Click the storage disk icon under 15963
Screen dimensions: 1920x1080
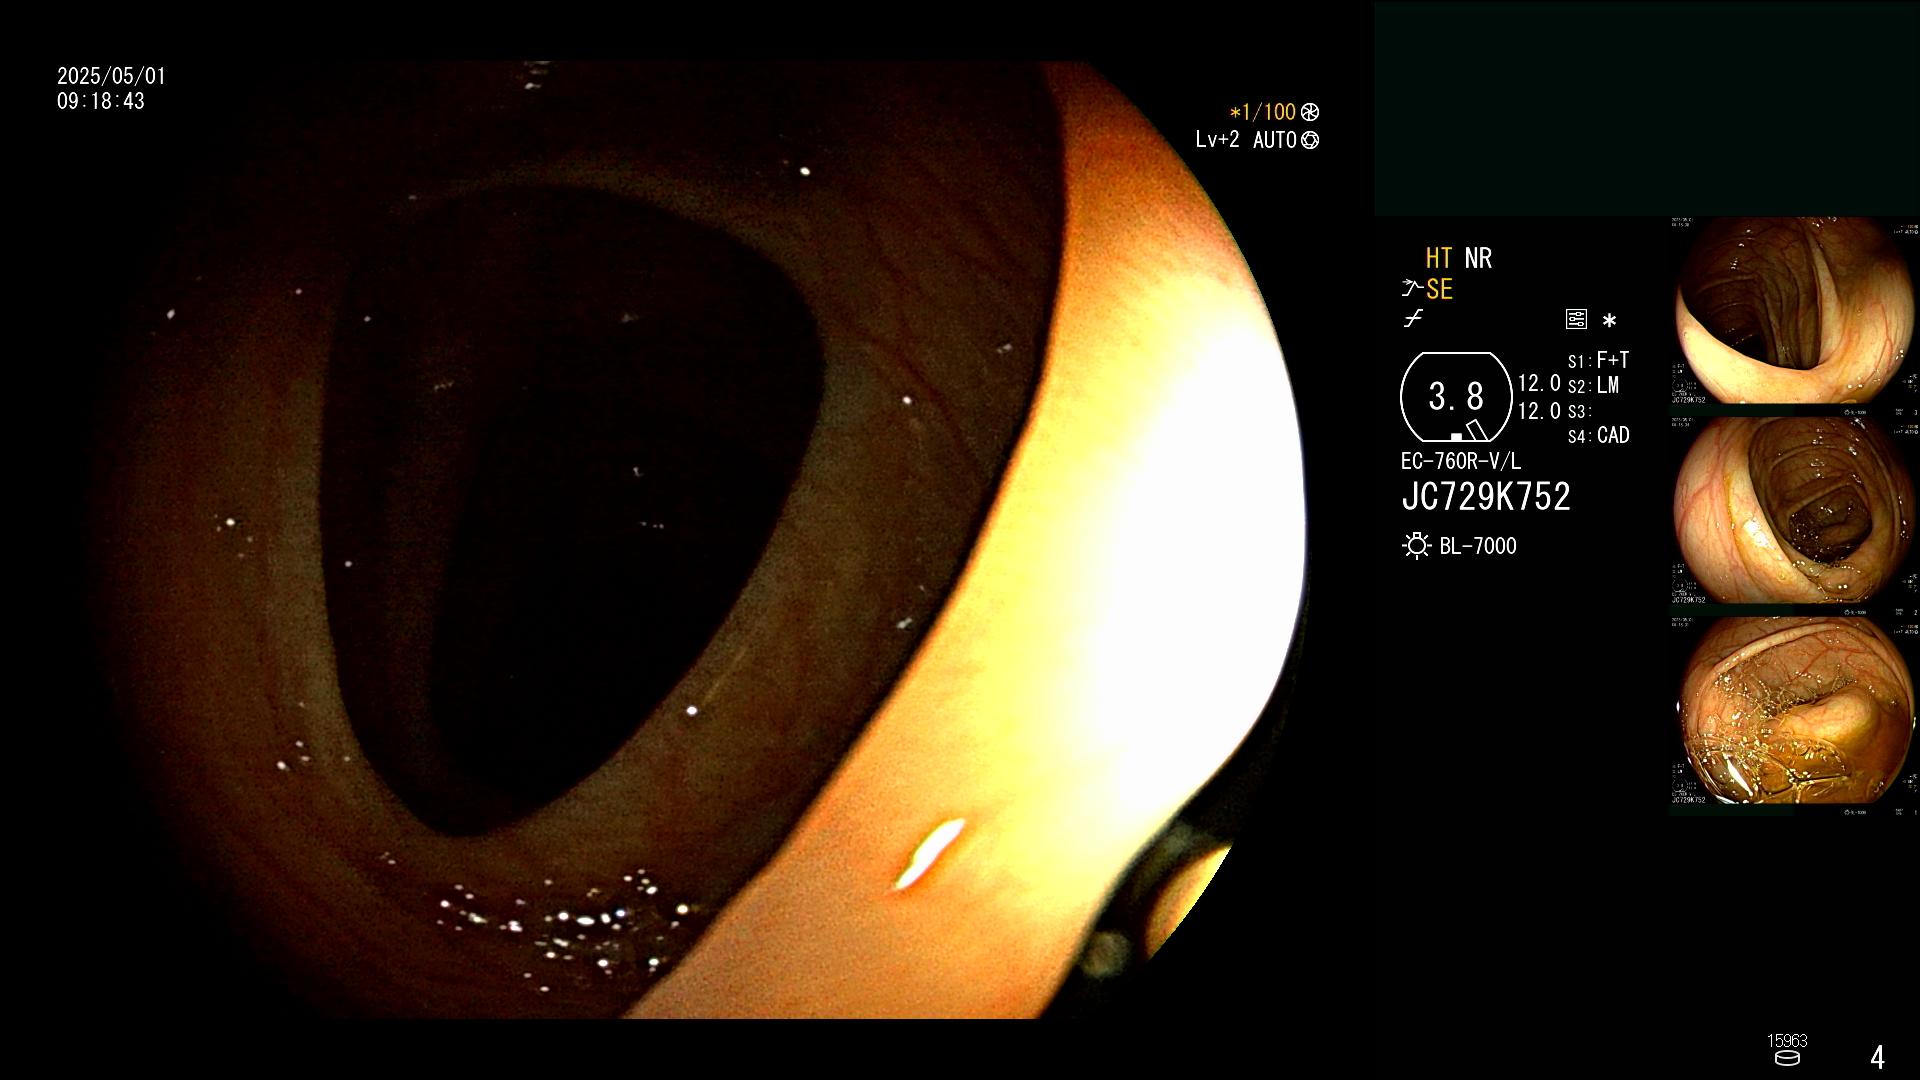pos(1787,1058)
